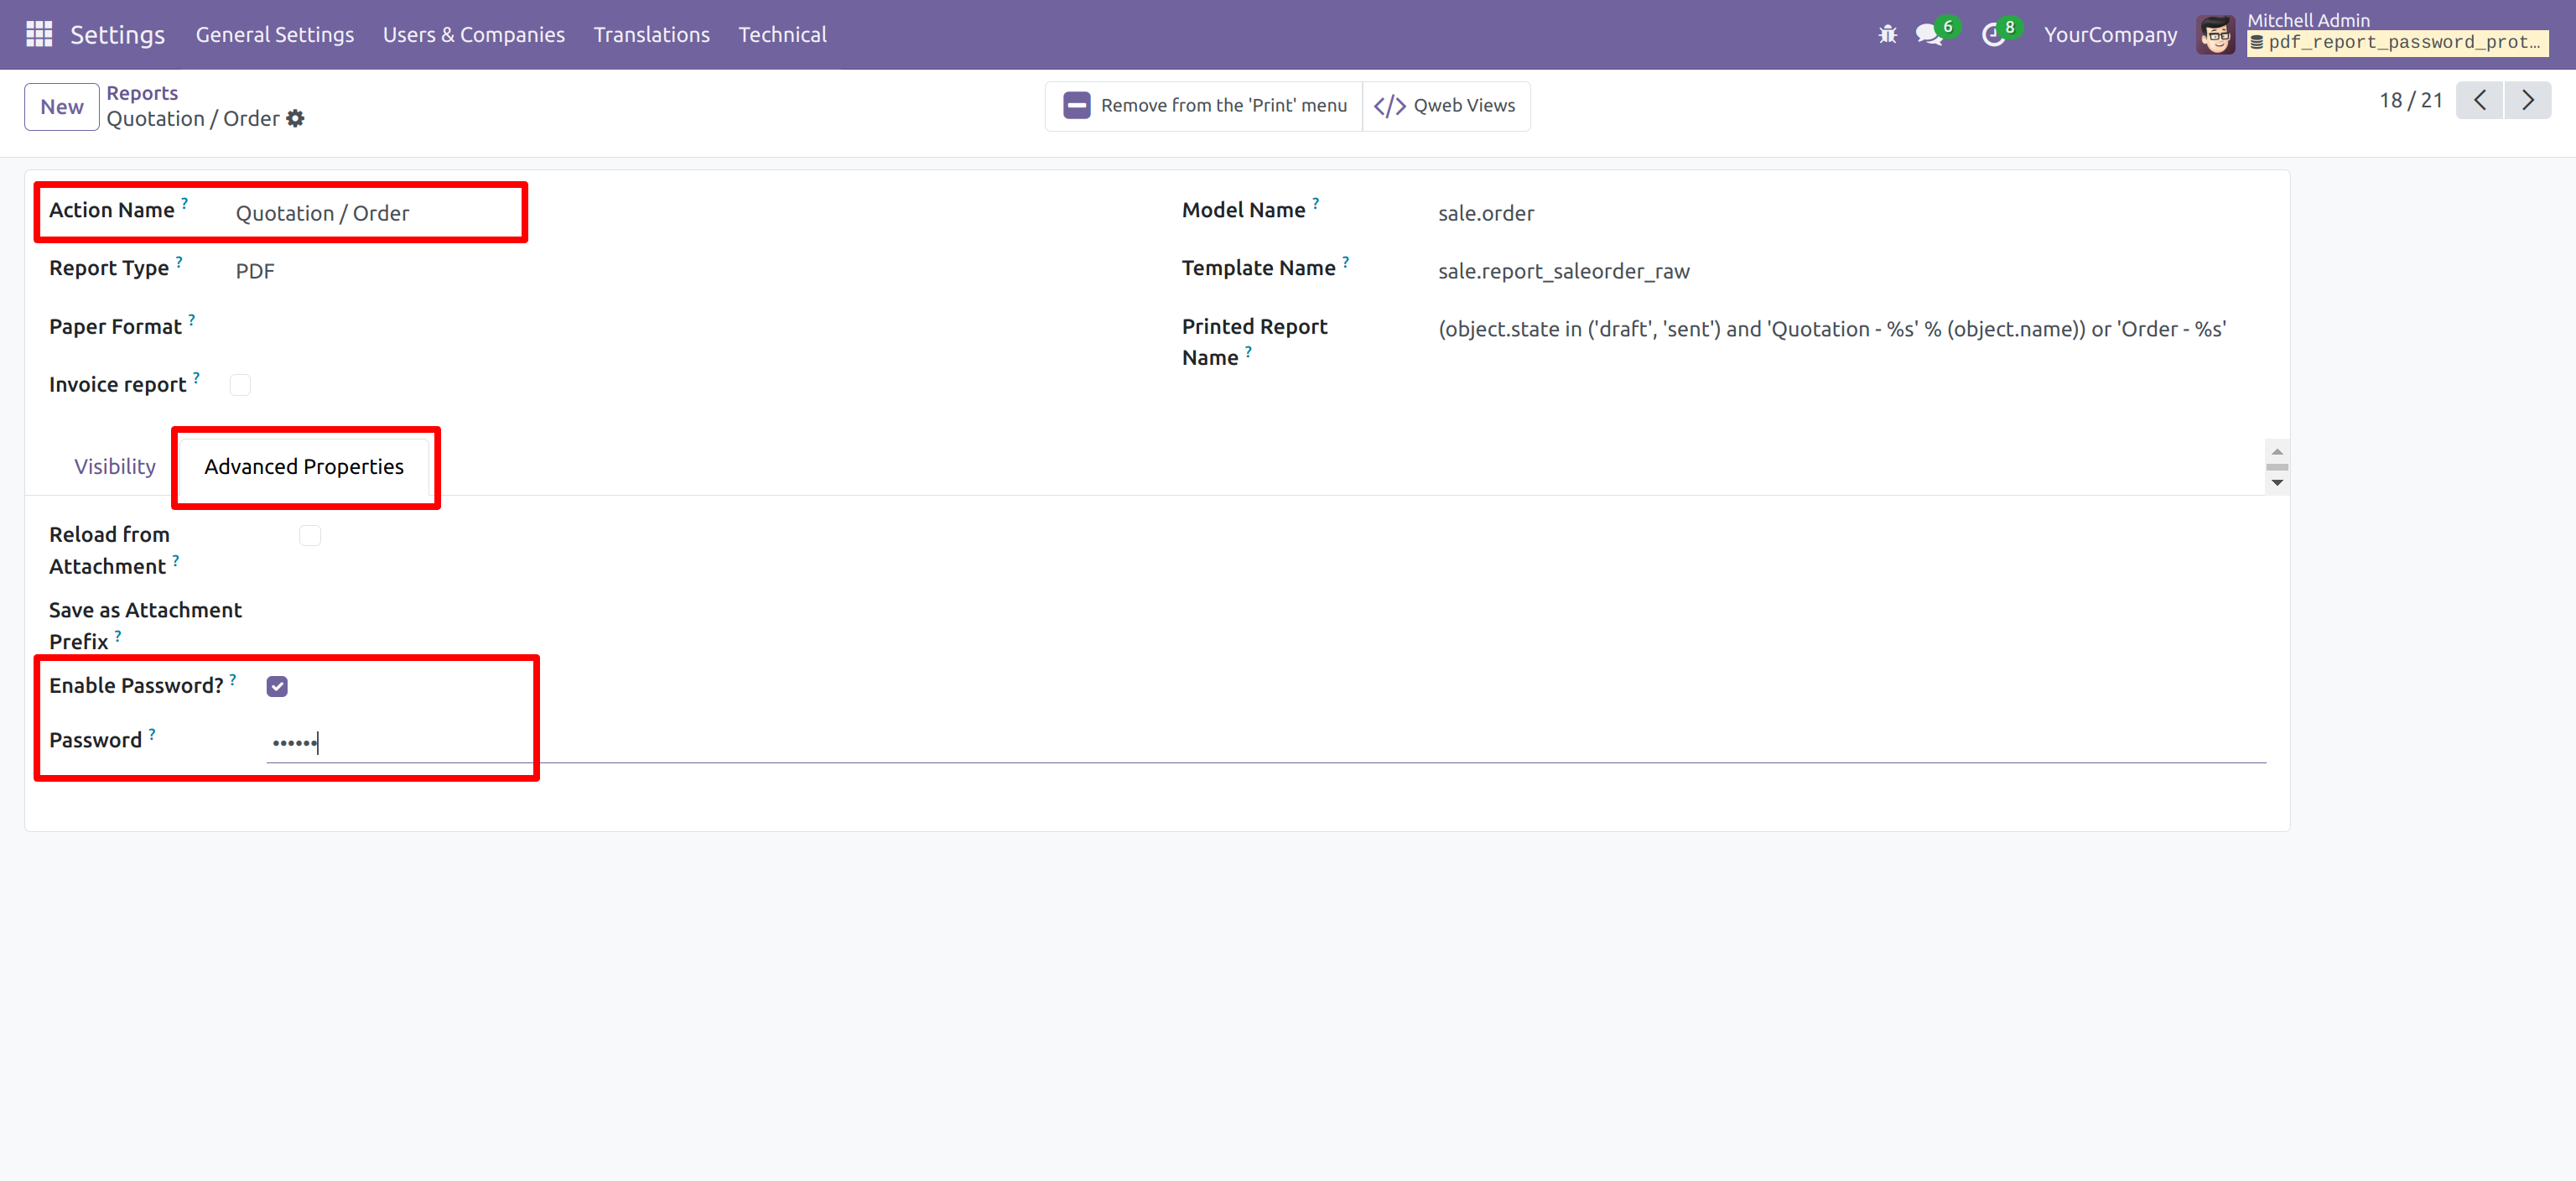Go to the Reports breadcrumb link
The width and height of the screenshot is (2576, 1181).
(142, 93)
